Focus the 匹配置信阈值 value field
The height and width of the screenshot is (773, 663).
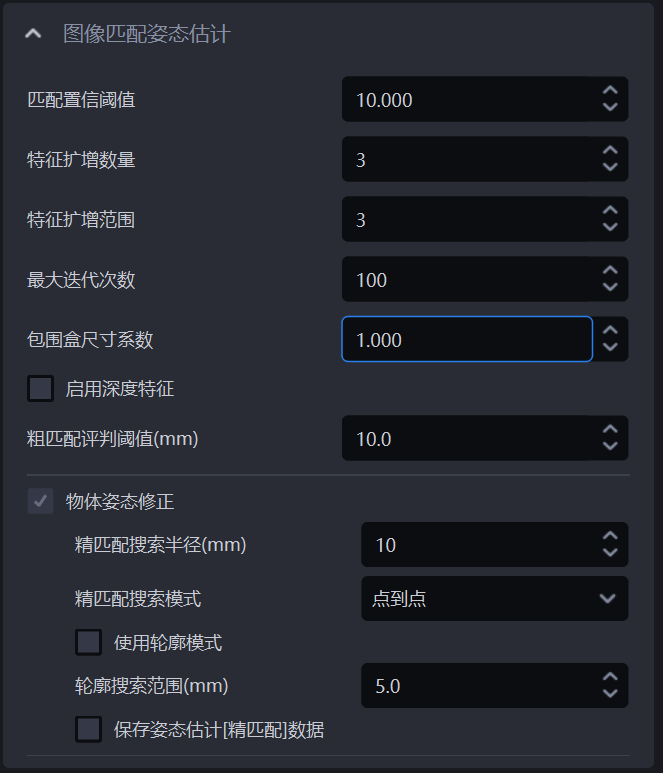coord(466,100)
